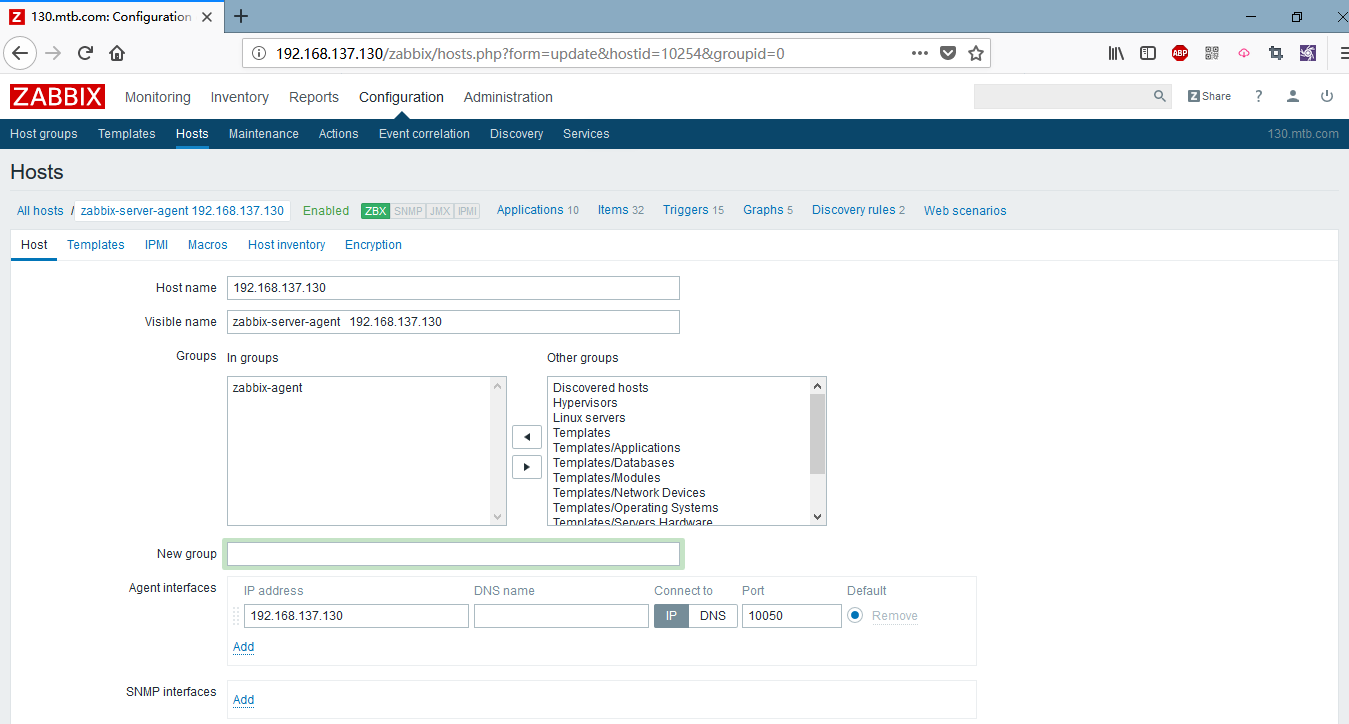Reload the current page
The height and width of the screenshot is (724, 1349).
point(85,53)
